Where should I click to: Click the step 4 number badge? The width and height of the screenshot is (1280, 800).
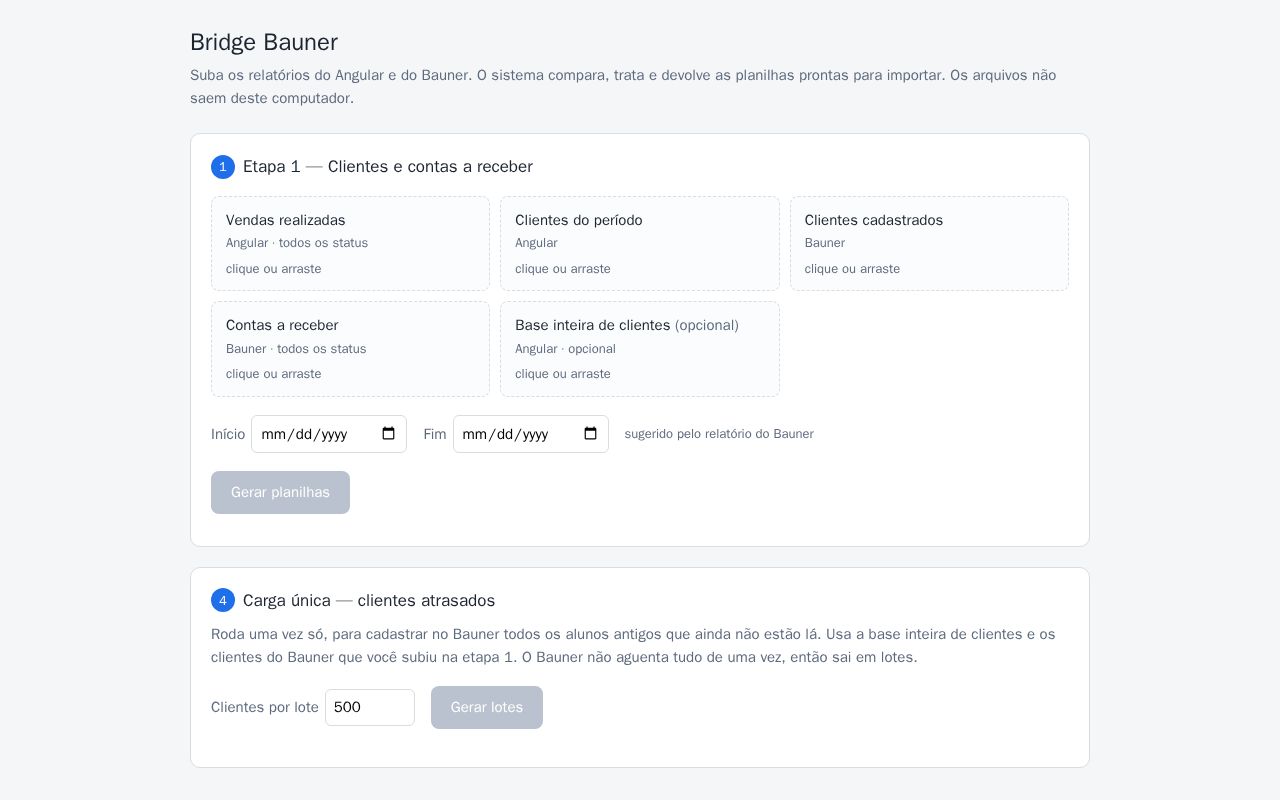223,600
